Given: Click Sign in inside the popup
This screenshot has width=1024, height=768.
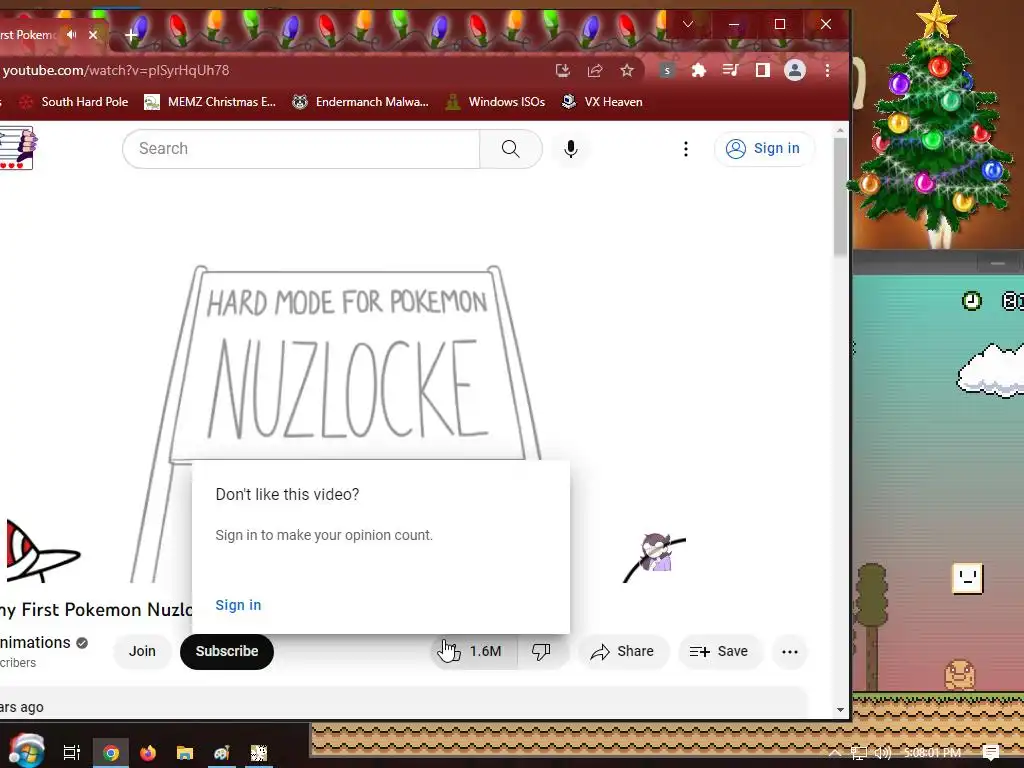Looking at the screenshot, I should 238,605.
